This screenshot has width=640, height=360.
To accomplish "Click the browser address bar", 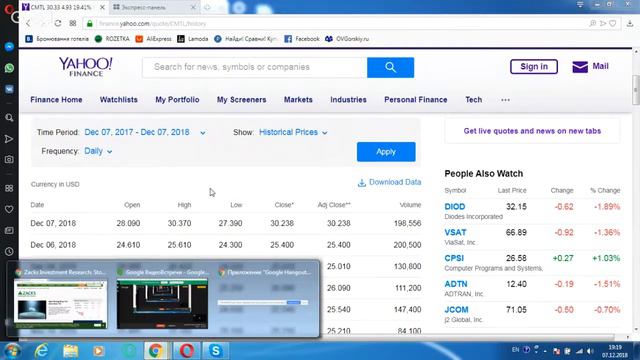I will 335,24.
